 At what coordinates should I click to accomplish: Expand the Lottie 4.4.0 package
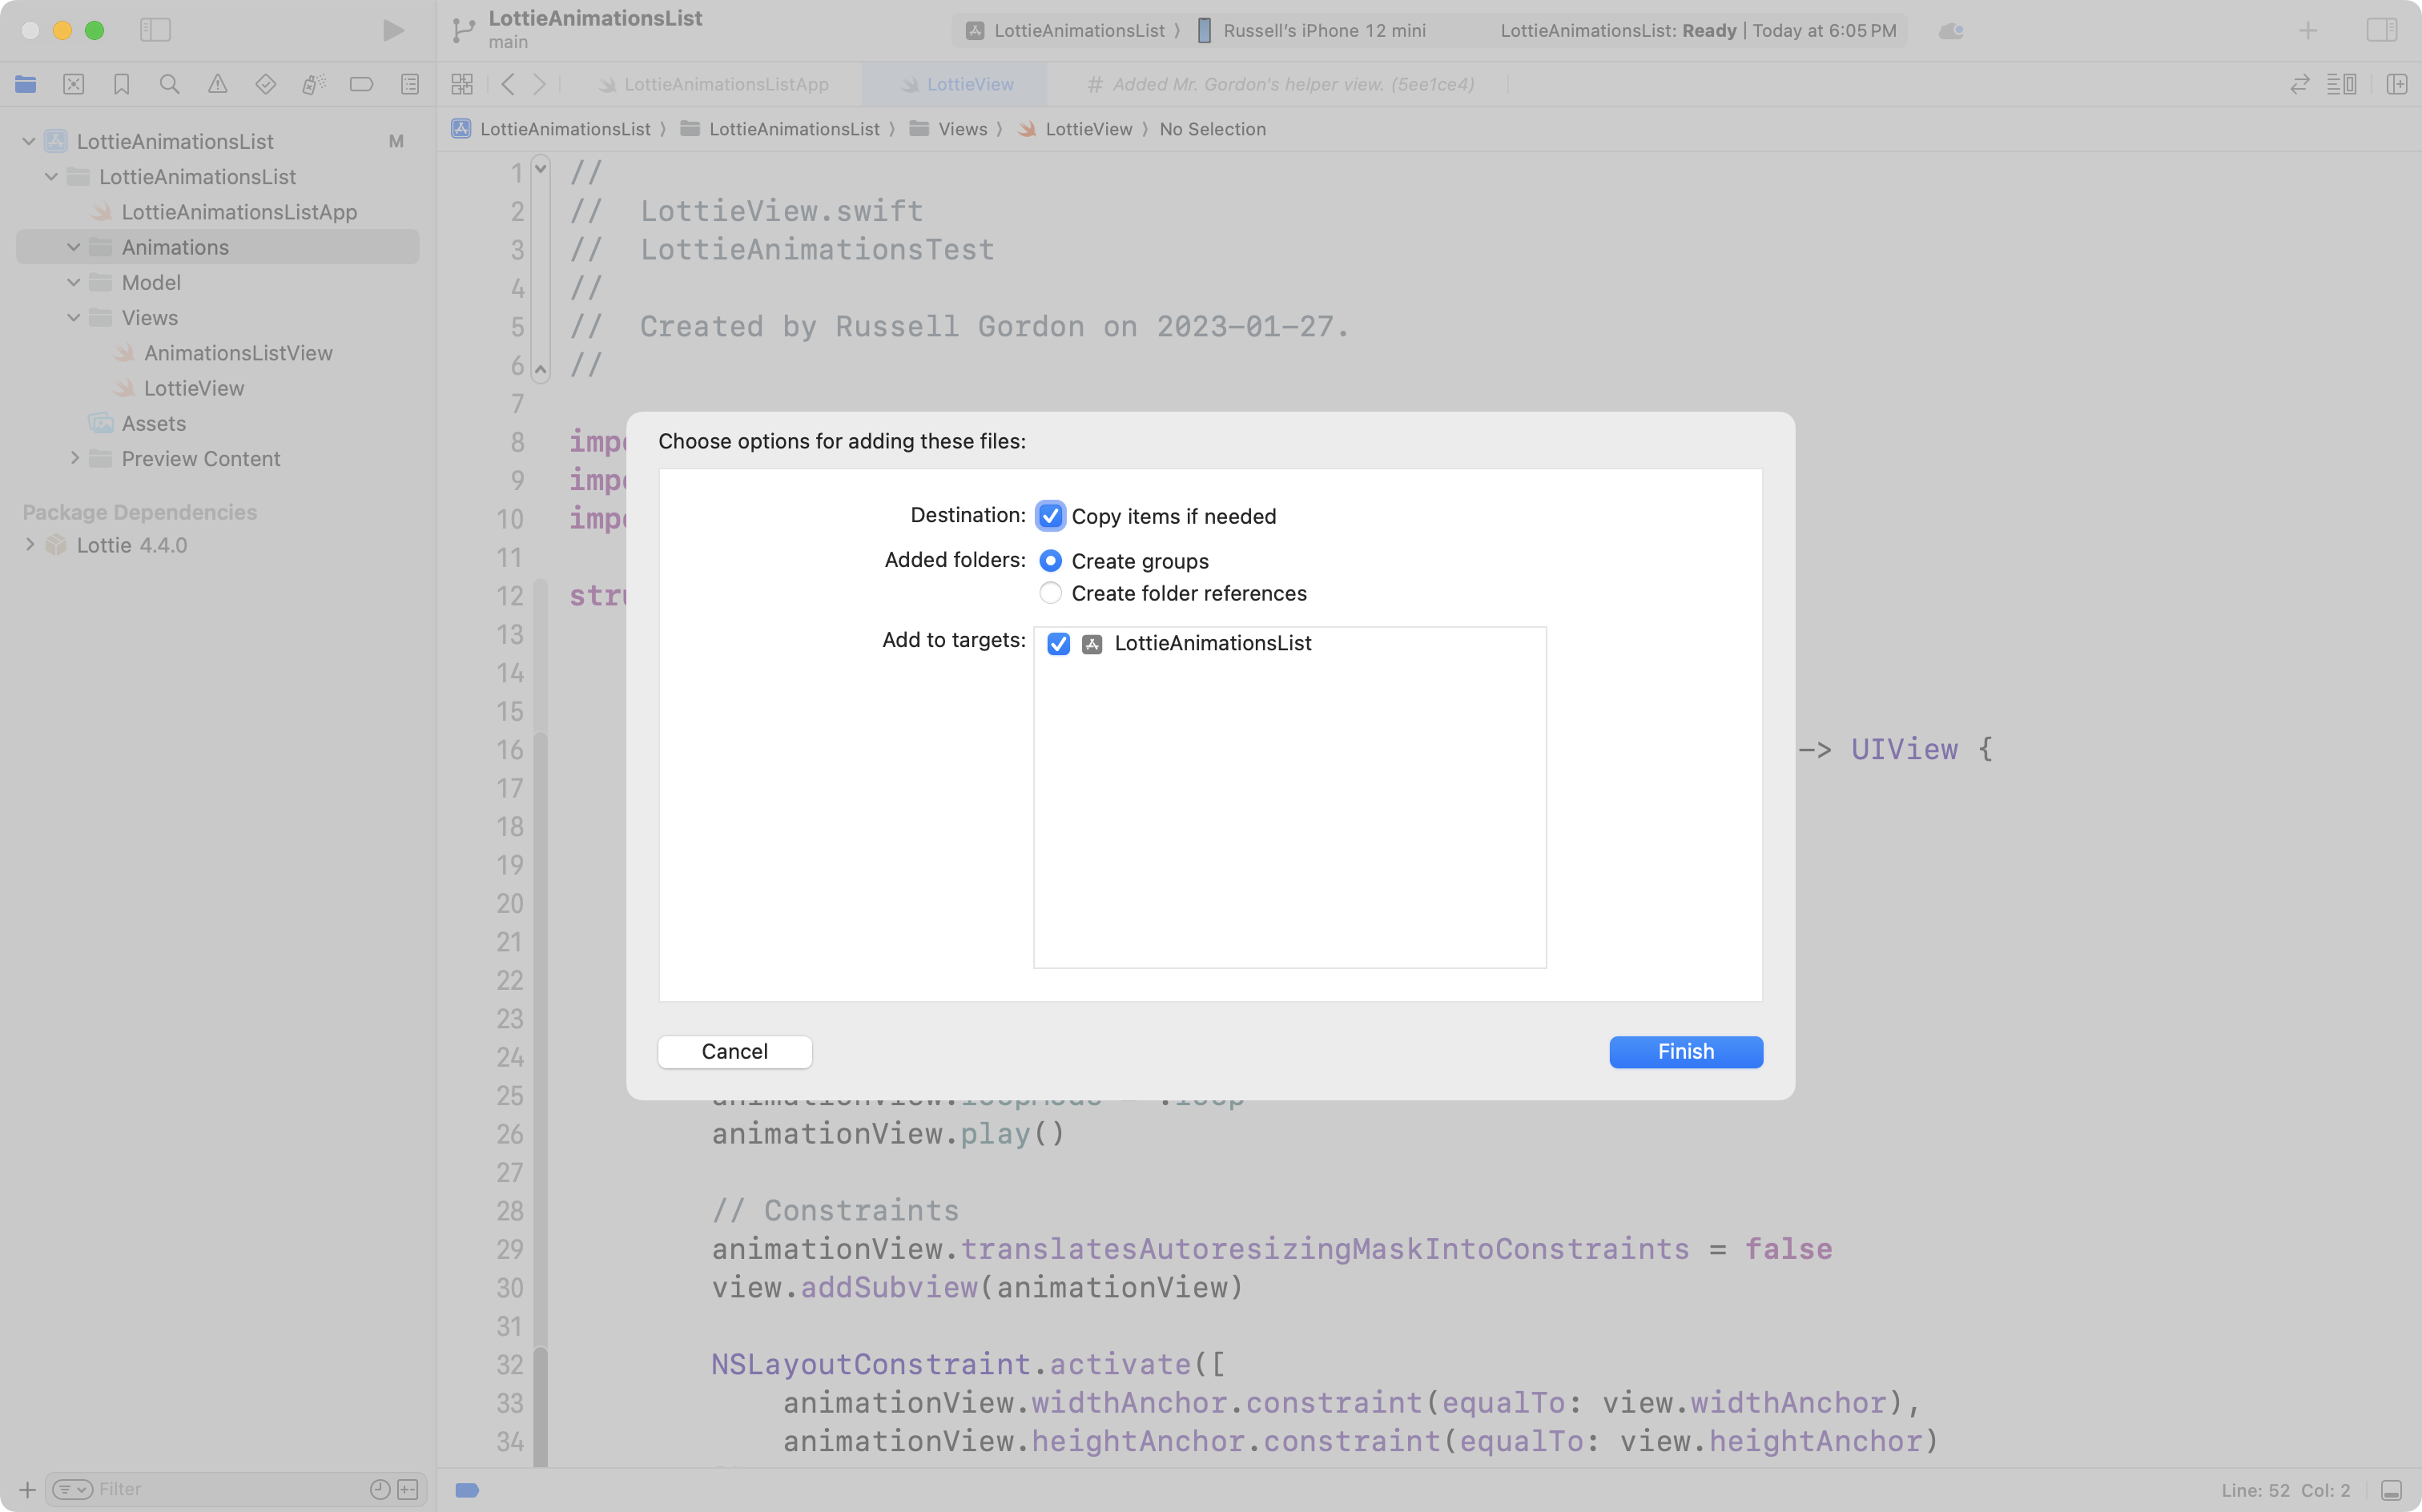click(x=30, y=545)
